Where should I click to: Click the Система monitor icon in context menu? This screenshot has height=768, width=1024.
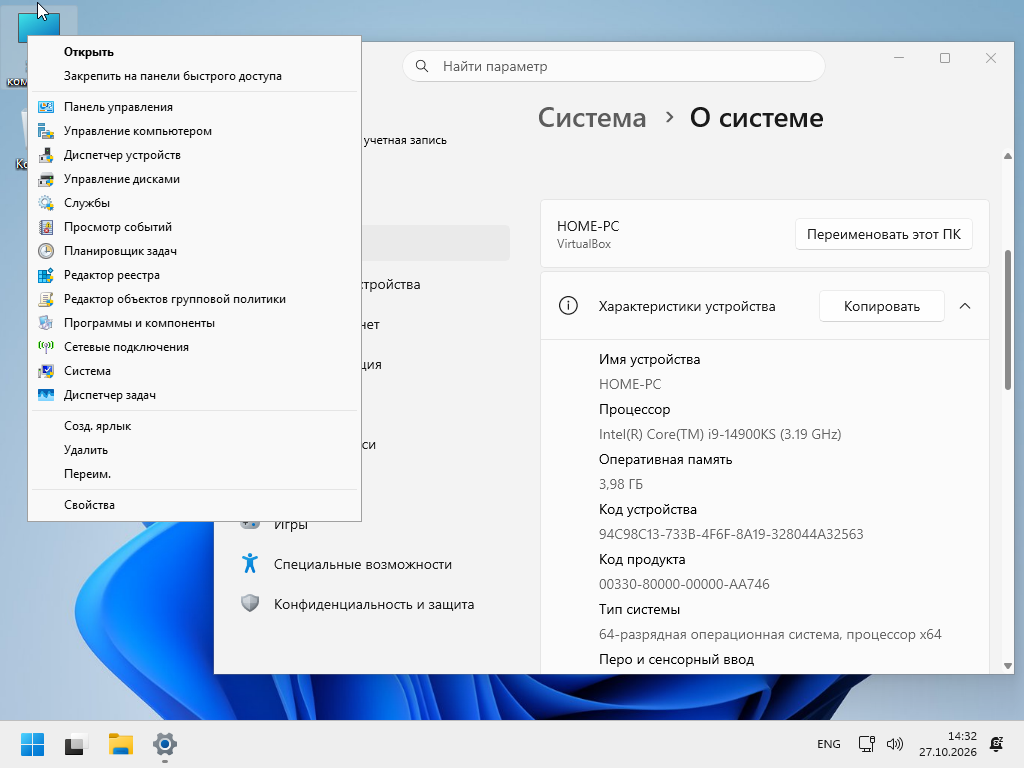tap(46, 372)
